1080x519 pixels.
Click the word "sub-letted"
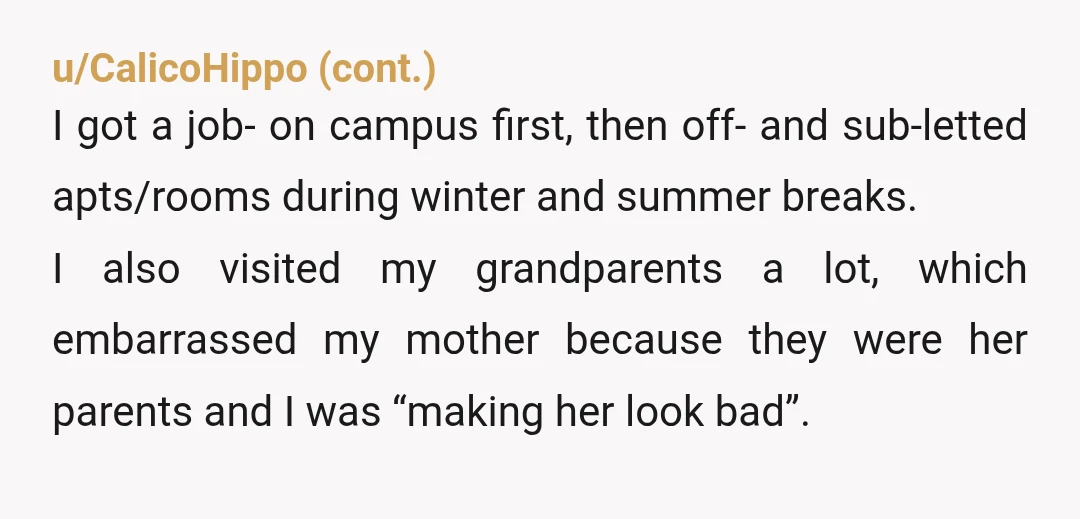(935, 126)
